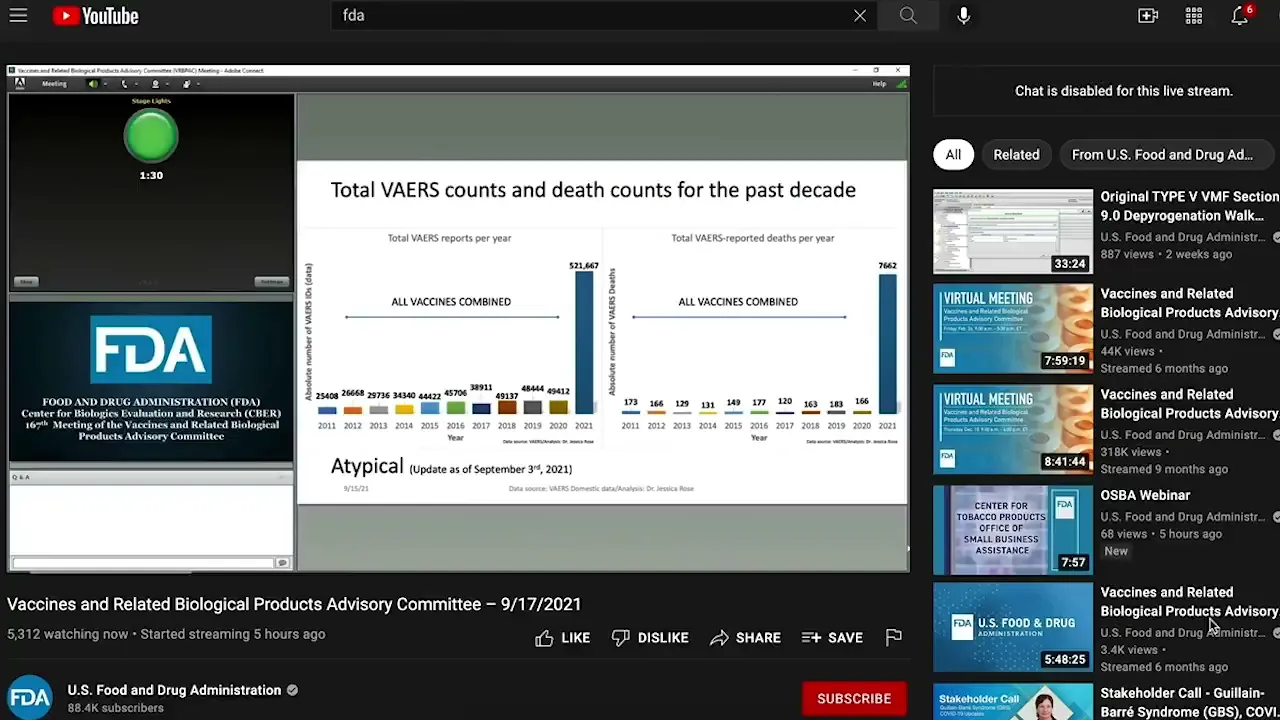Screen dimensions: 1280x720
Task: Like this video
Action: (562, 638)
